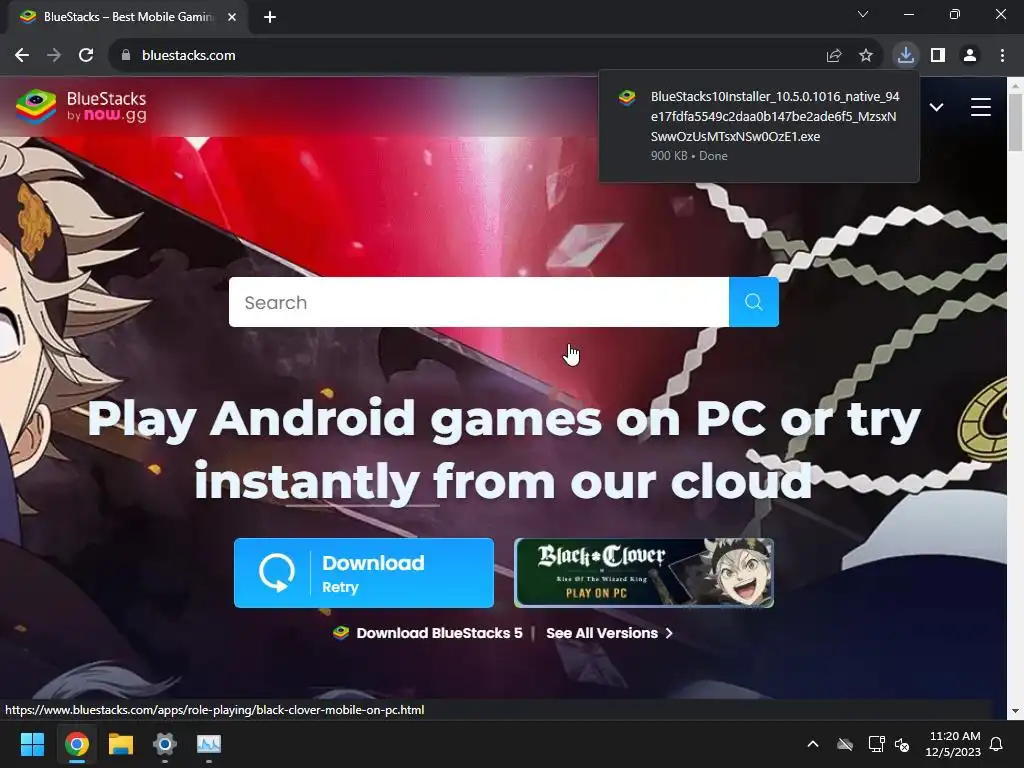Screen dimensions: 1024x768
Task: Expand the site header dropdown chevron
Action: [936, 107]
